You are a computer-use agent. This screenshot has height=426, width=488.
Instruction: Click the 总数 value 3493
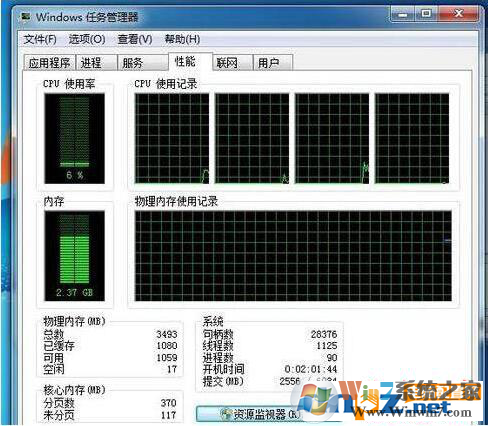(x=167, y=334)
